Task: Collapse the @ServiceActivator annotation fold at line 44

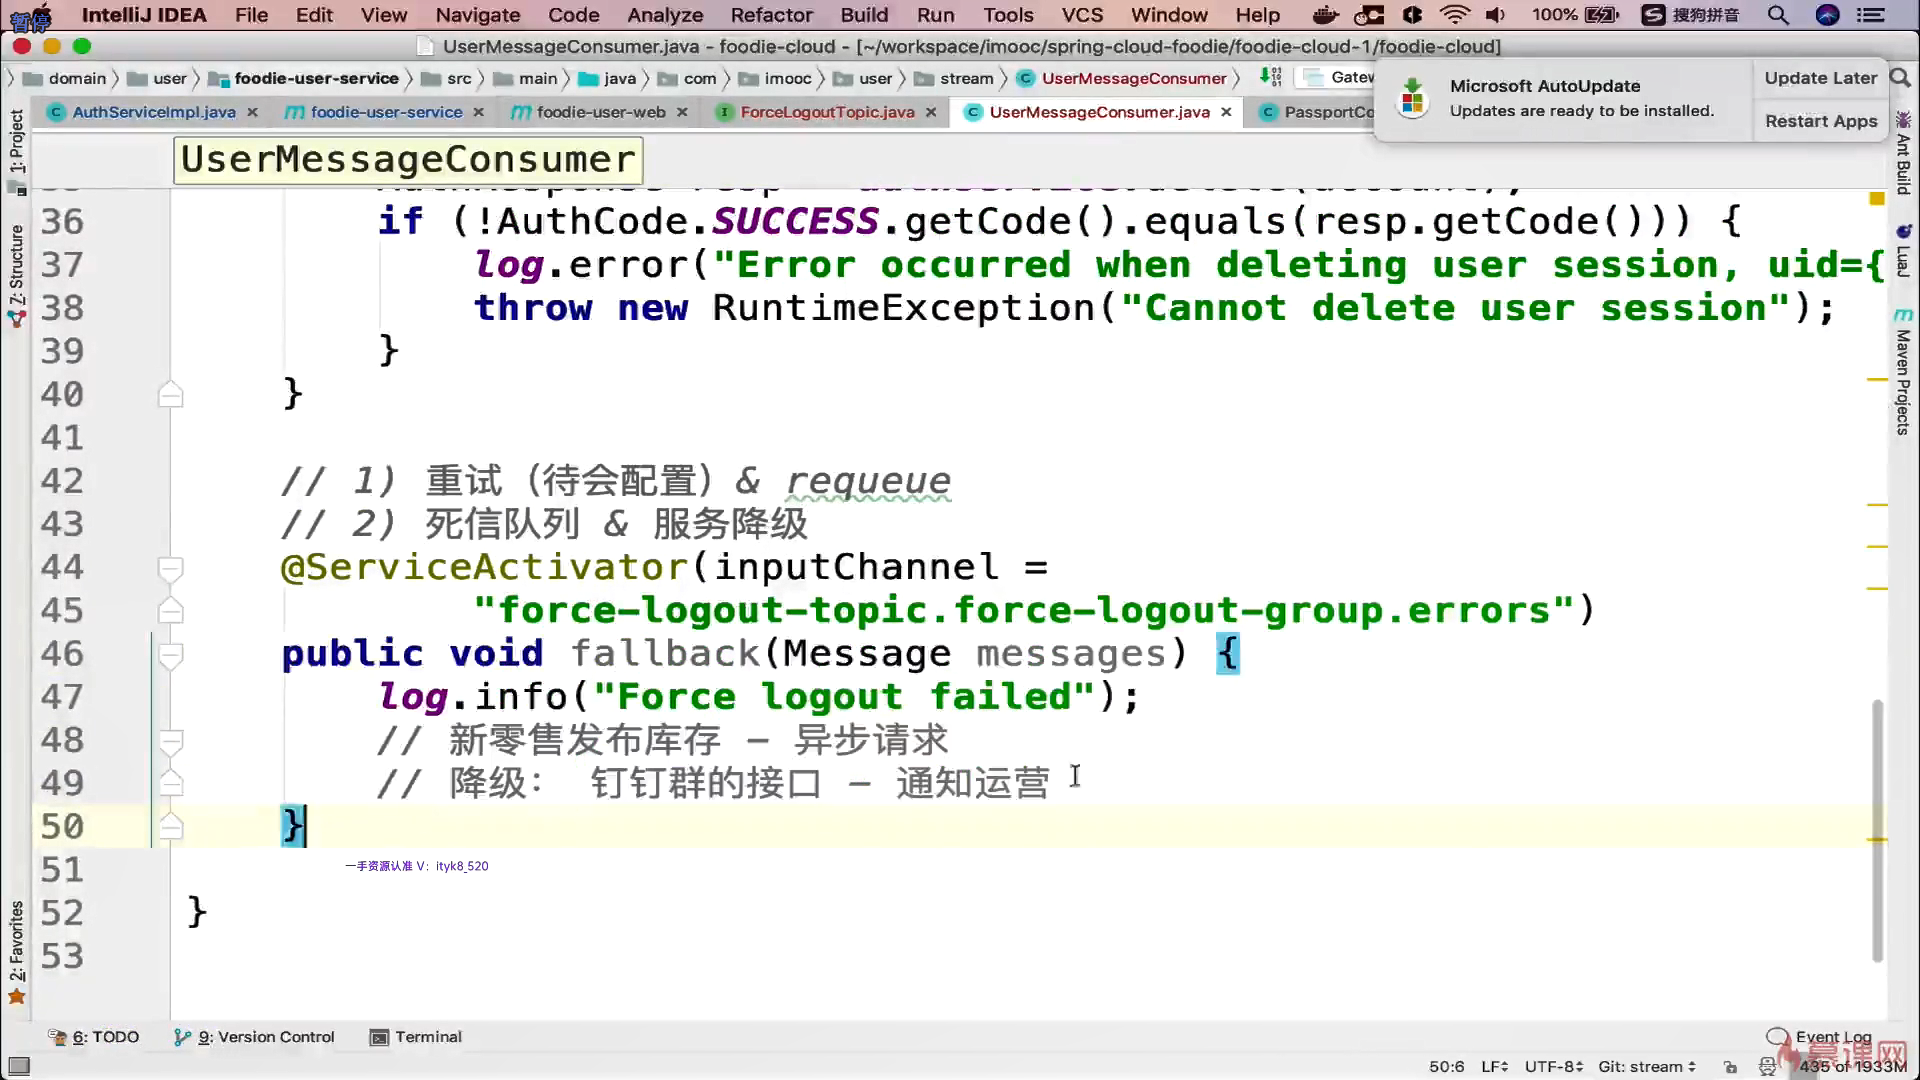Action: 170,568
